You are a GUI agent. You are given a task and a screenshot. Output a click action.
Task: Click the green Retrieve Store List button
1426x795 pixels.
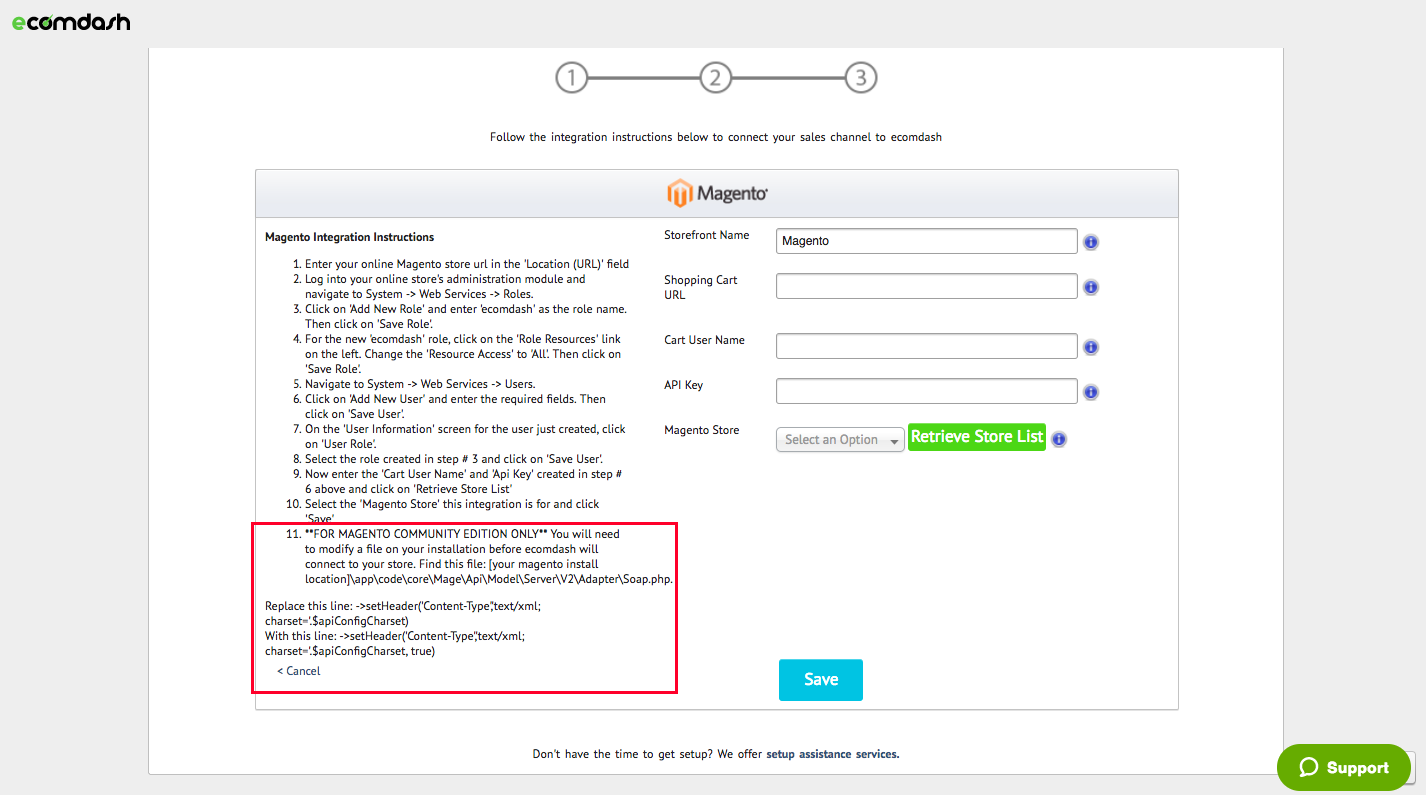coord(976,437)
